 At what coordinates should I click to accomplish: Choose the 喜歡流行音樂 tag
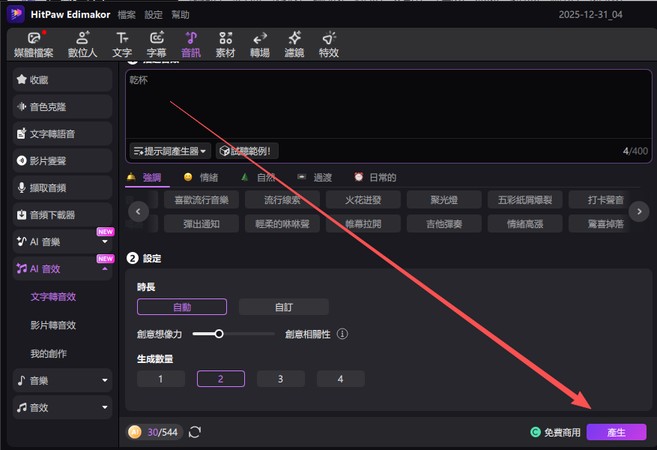point(202,200)
